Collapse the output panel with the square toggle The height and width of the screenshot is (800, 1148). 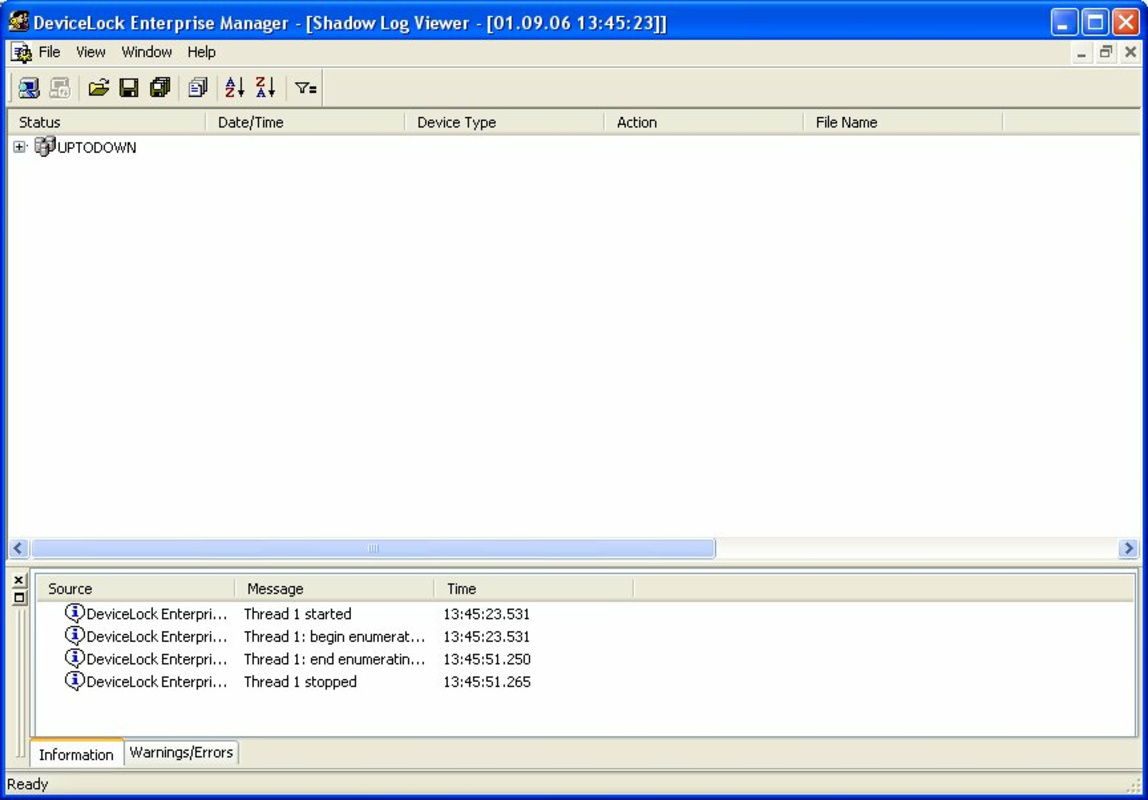pyautogui.click(x=18, y=595)
